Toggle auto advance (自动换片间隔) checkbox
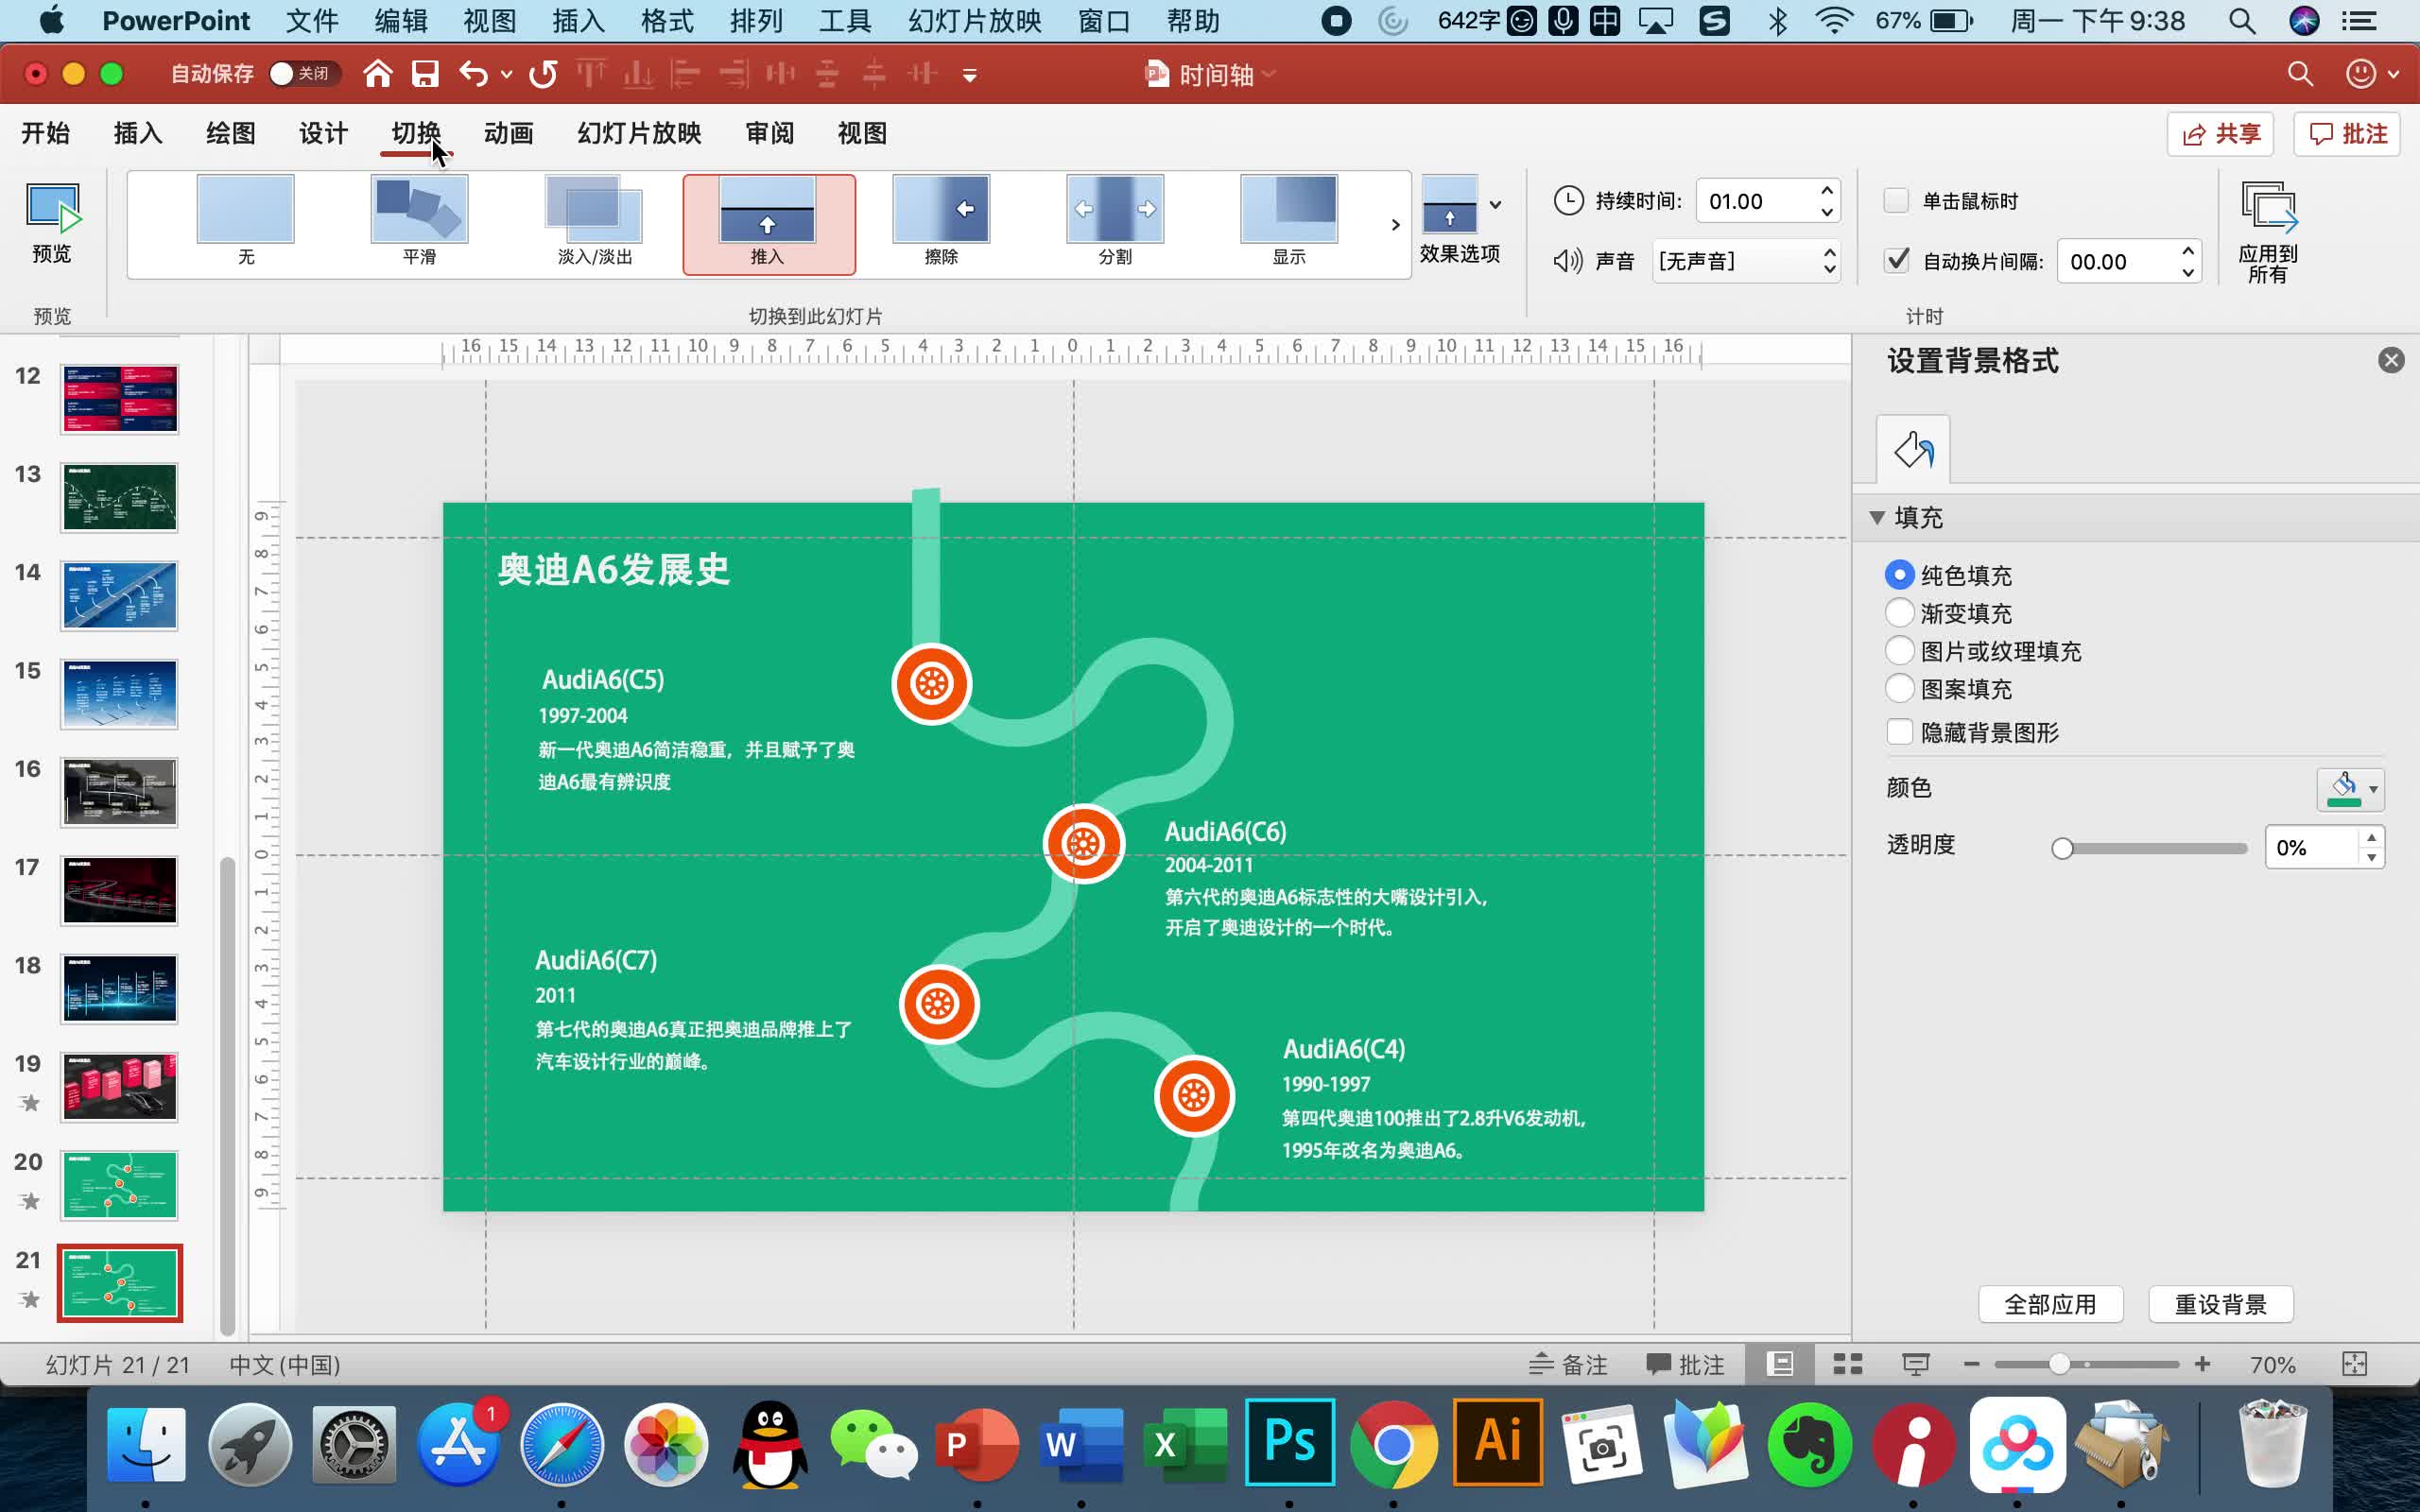This screenshot has width=2420, height=1512. 1896,261
